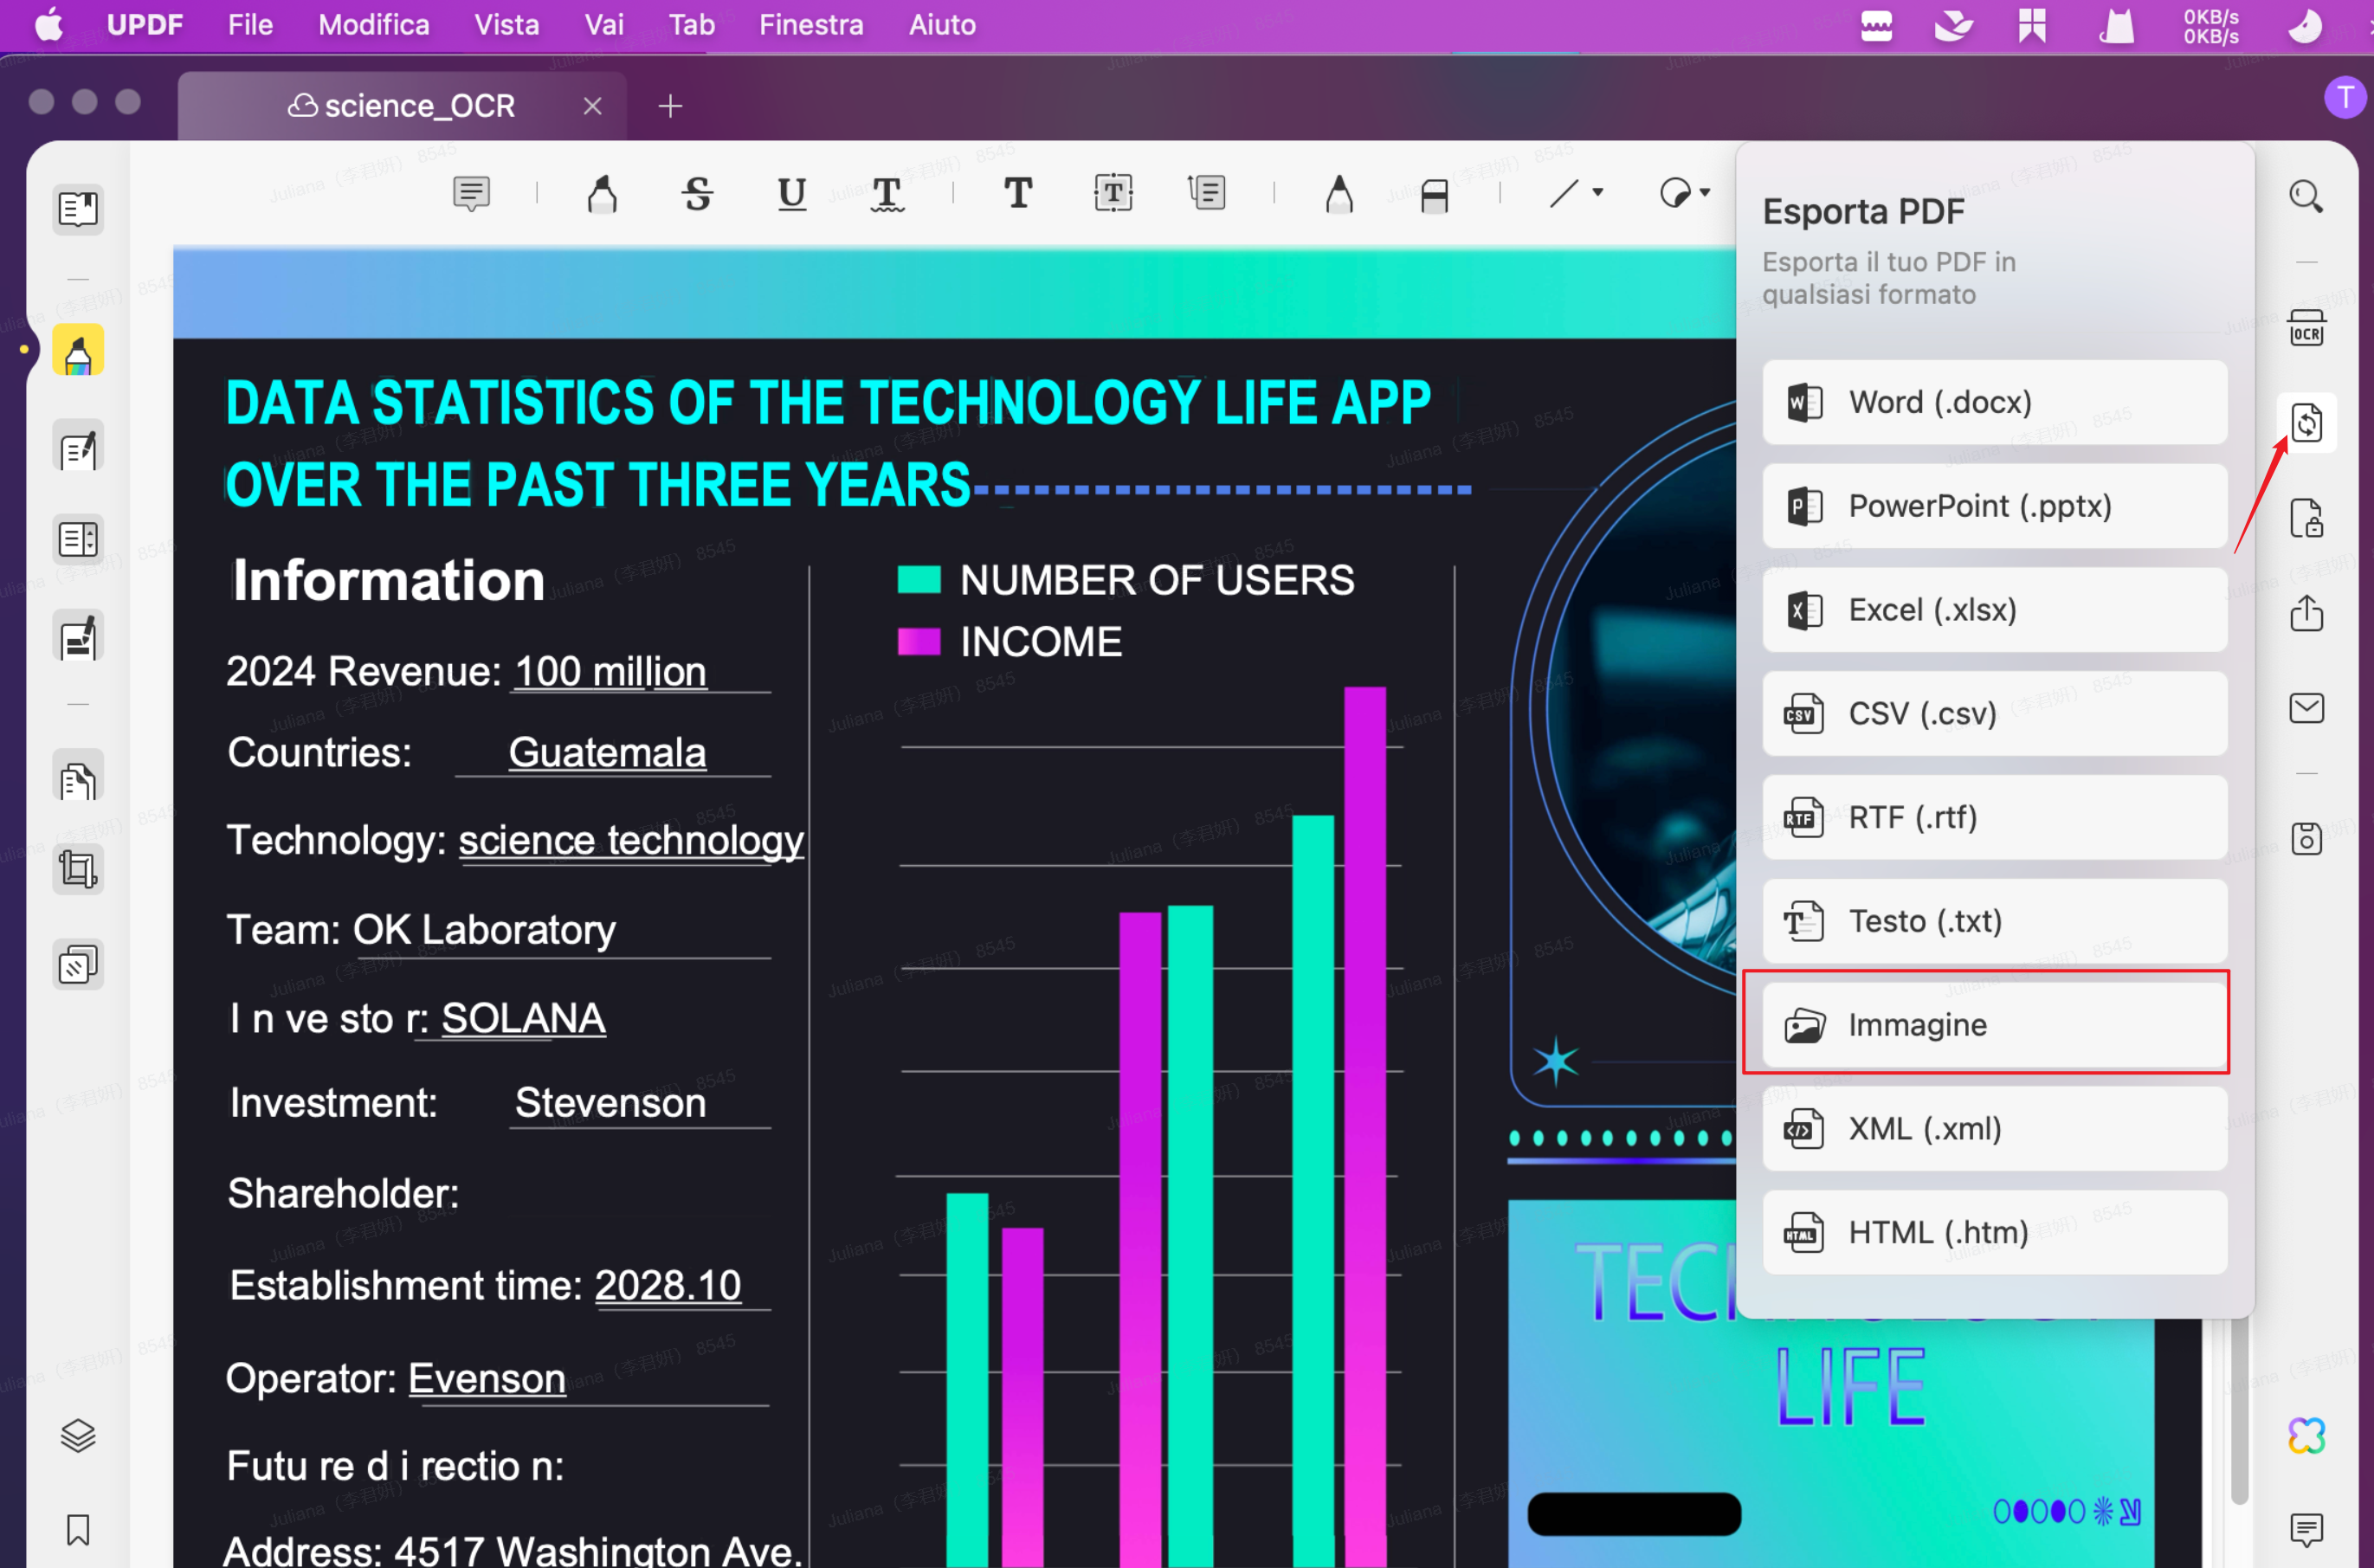
Task: Click the network speed indicator in menu bar
Action: (x=2210, y=26)
